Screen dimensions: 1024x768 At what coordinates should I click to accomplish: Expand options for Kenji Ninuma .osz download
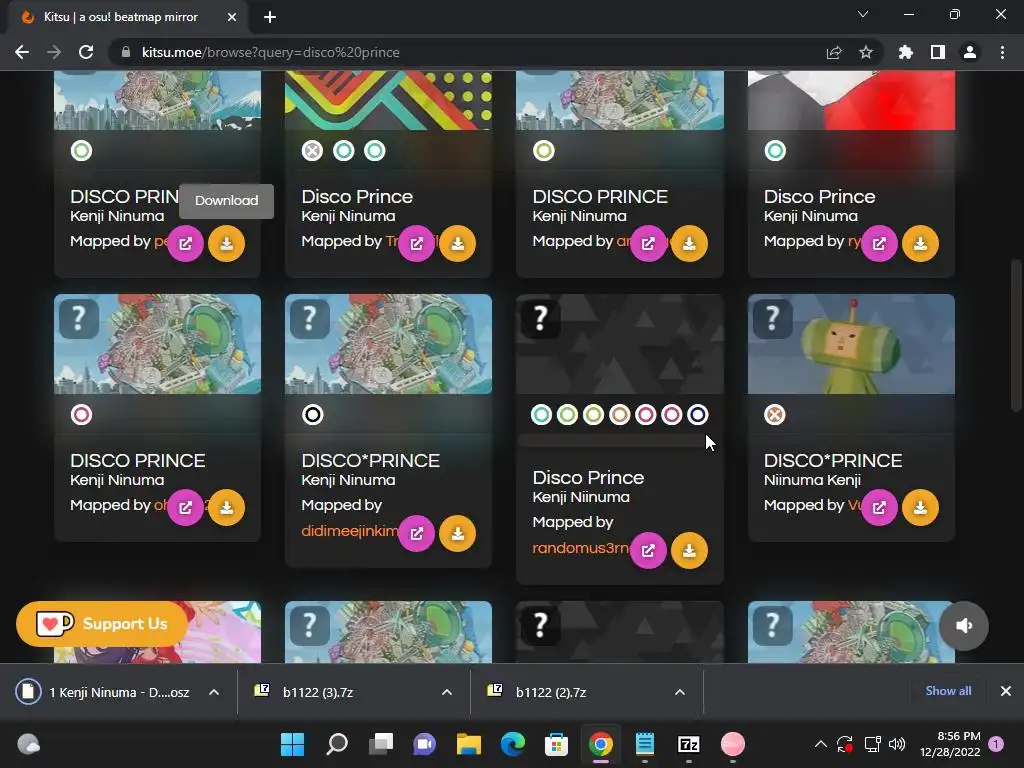coord(214,692)
